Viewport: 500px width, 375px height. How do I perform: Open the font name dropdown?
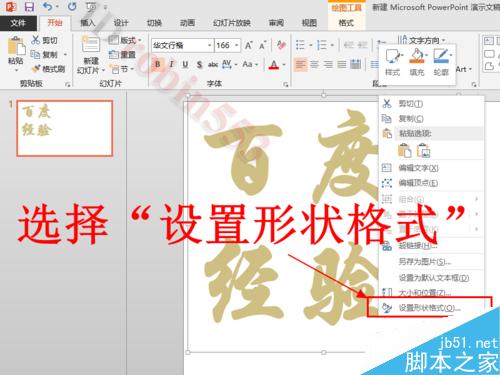[x=210, y=45]
